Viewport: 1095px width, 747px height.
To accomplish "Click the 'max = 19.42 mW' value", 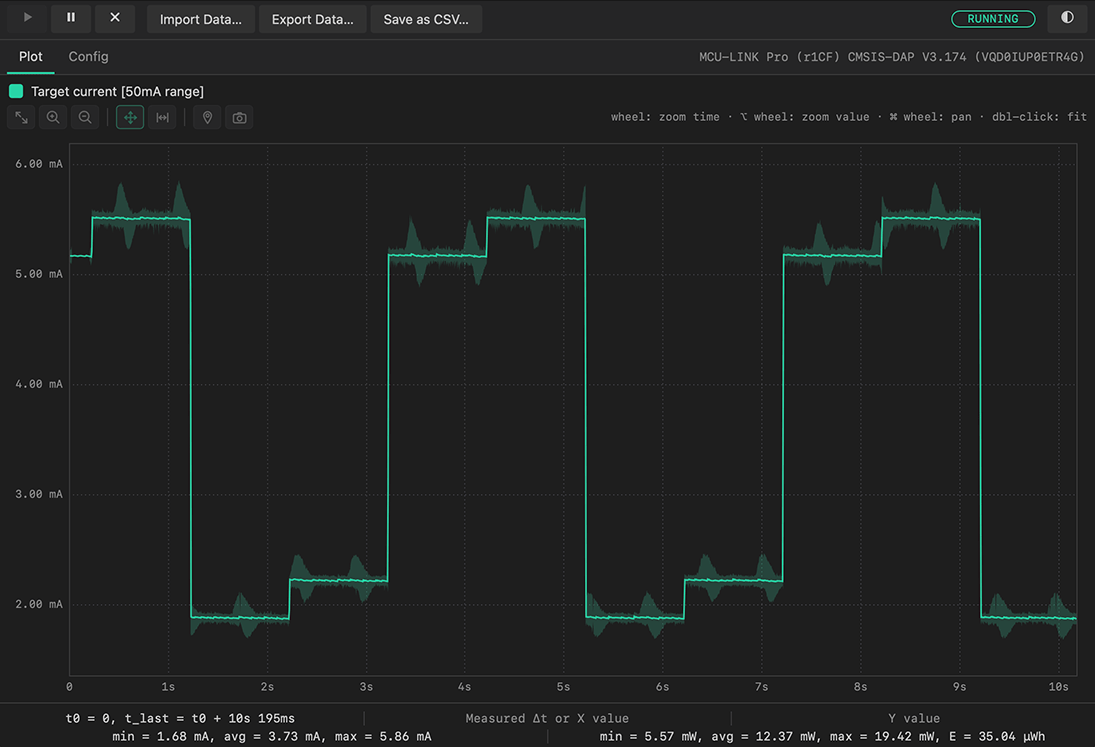I will [883, 737].
